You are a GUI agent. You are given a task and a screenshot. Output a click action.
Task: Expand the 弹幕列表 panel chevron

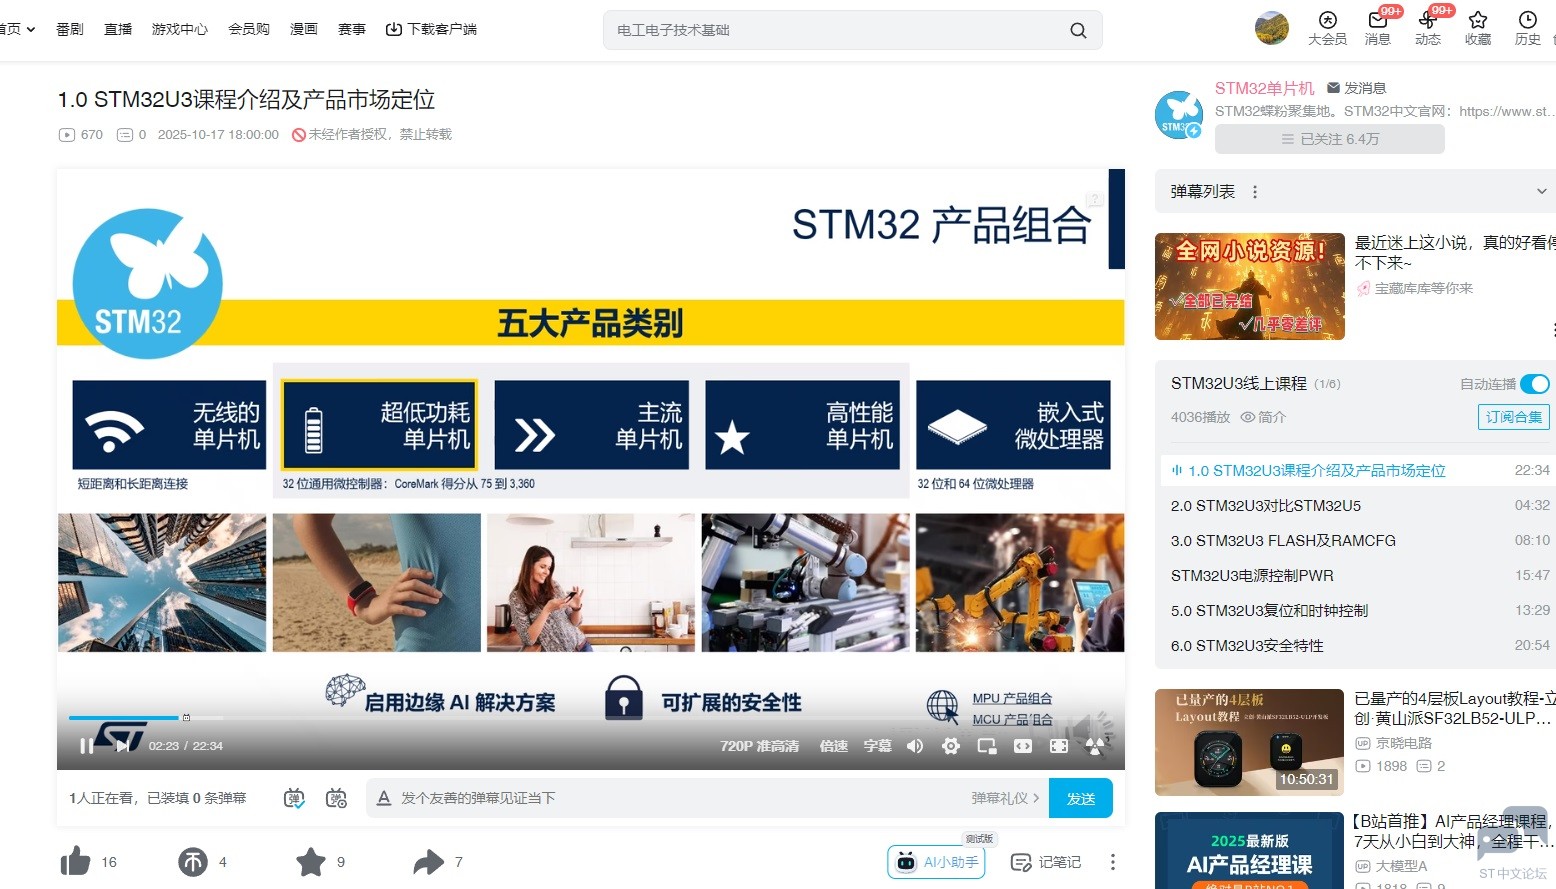(x=1542, y=191)
